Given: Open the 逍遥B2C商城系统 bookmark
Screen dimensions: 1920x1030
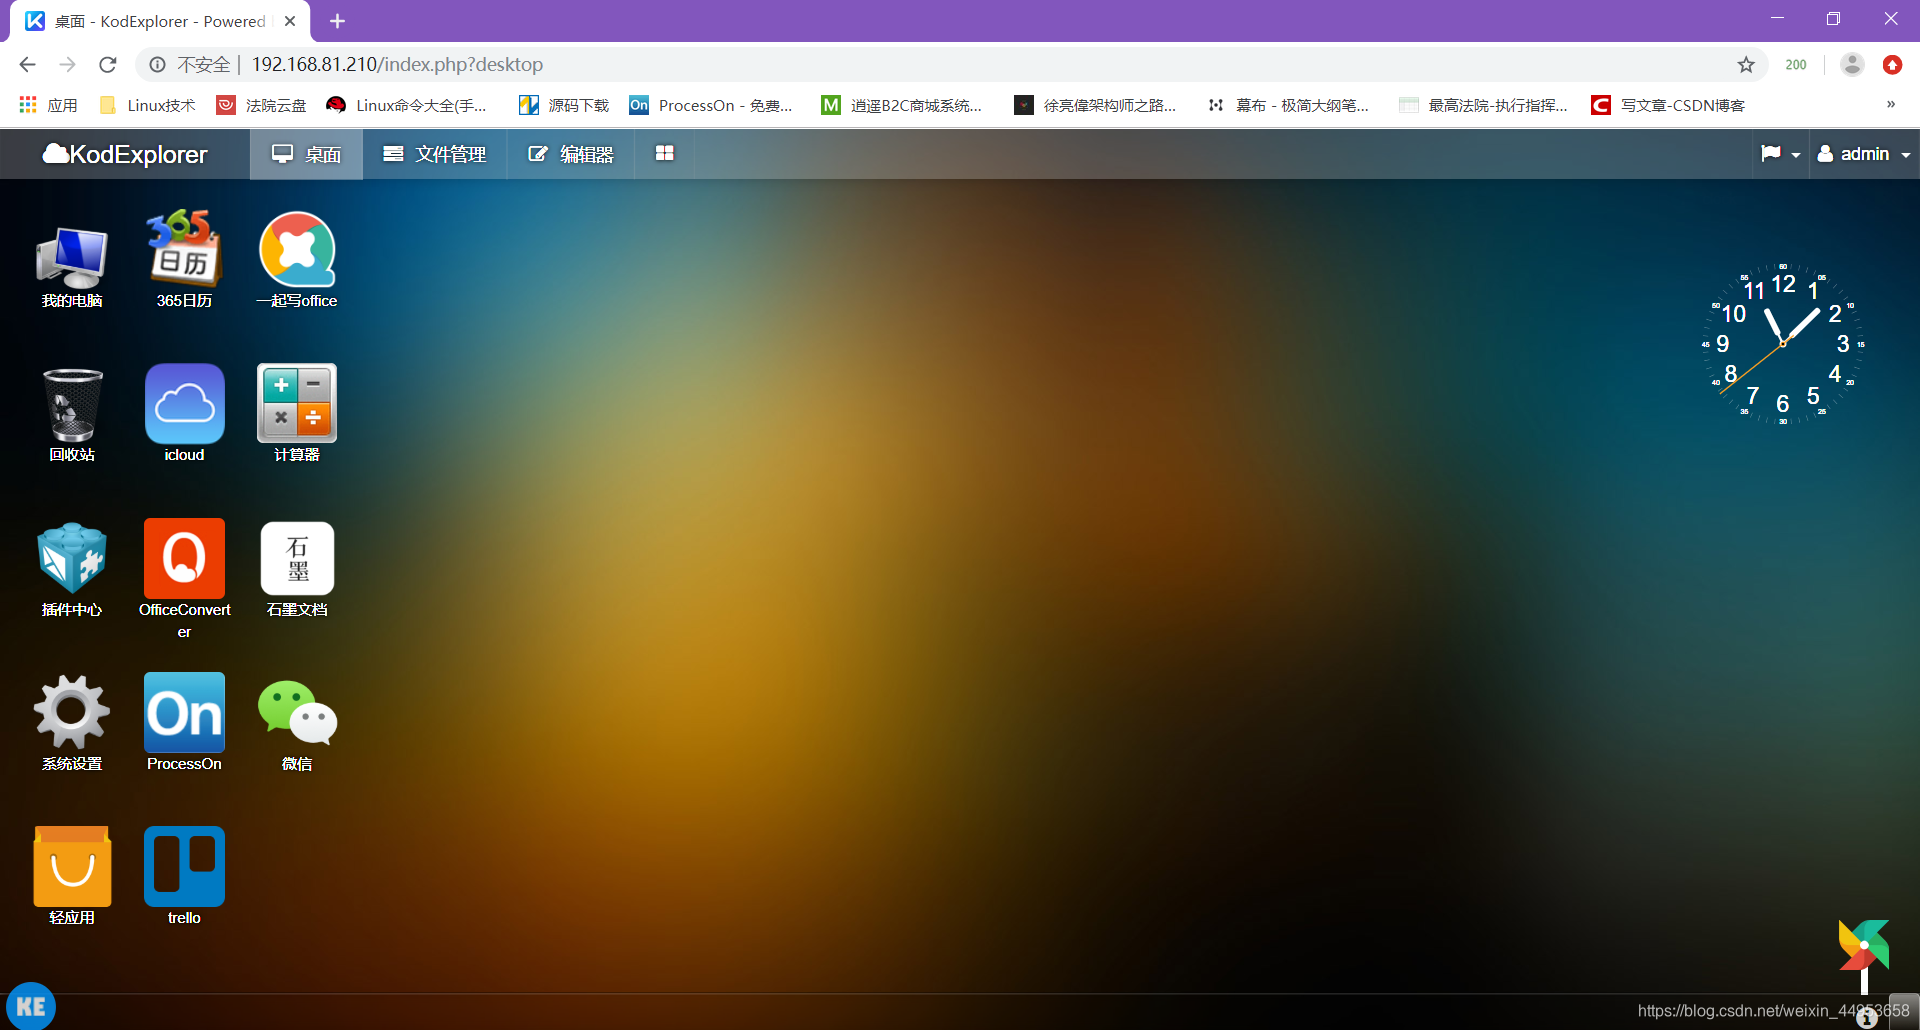Looking at the screenshot, I should click(x=902, y=105).
